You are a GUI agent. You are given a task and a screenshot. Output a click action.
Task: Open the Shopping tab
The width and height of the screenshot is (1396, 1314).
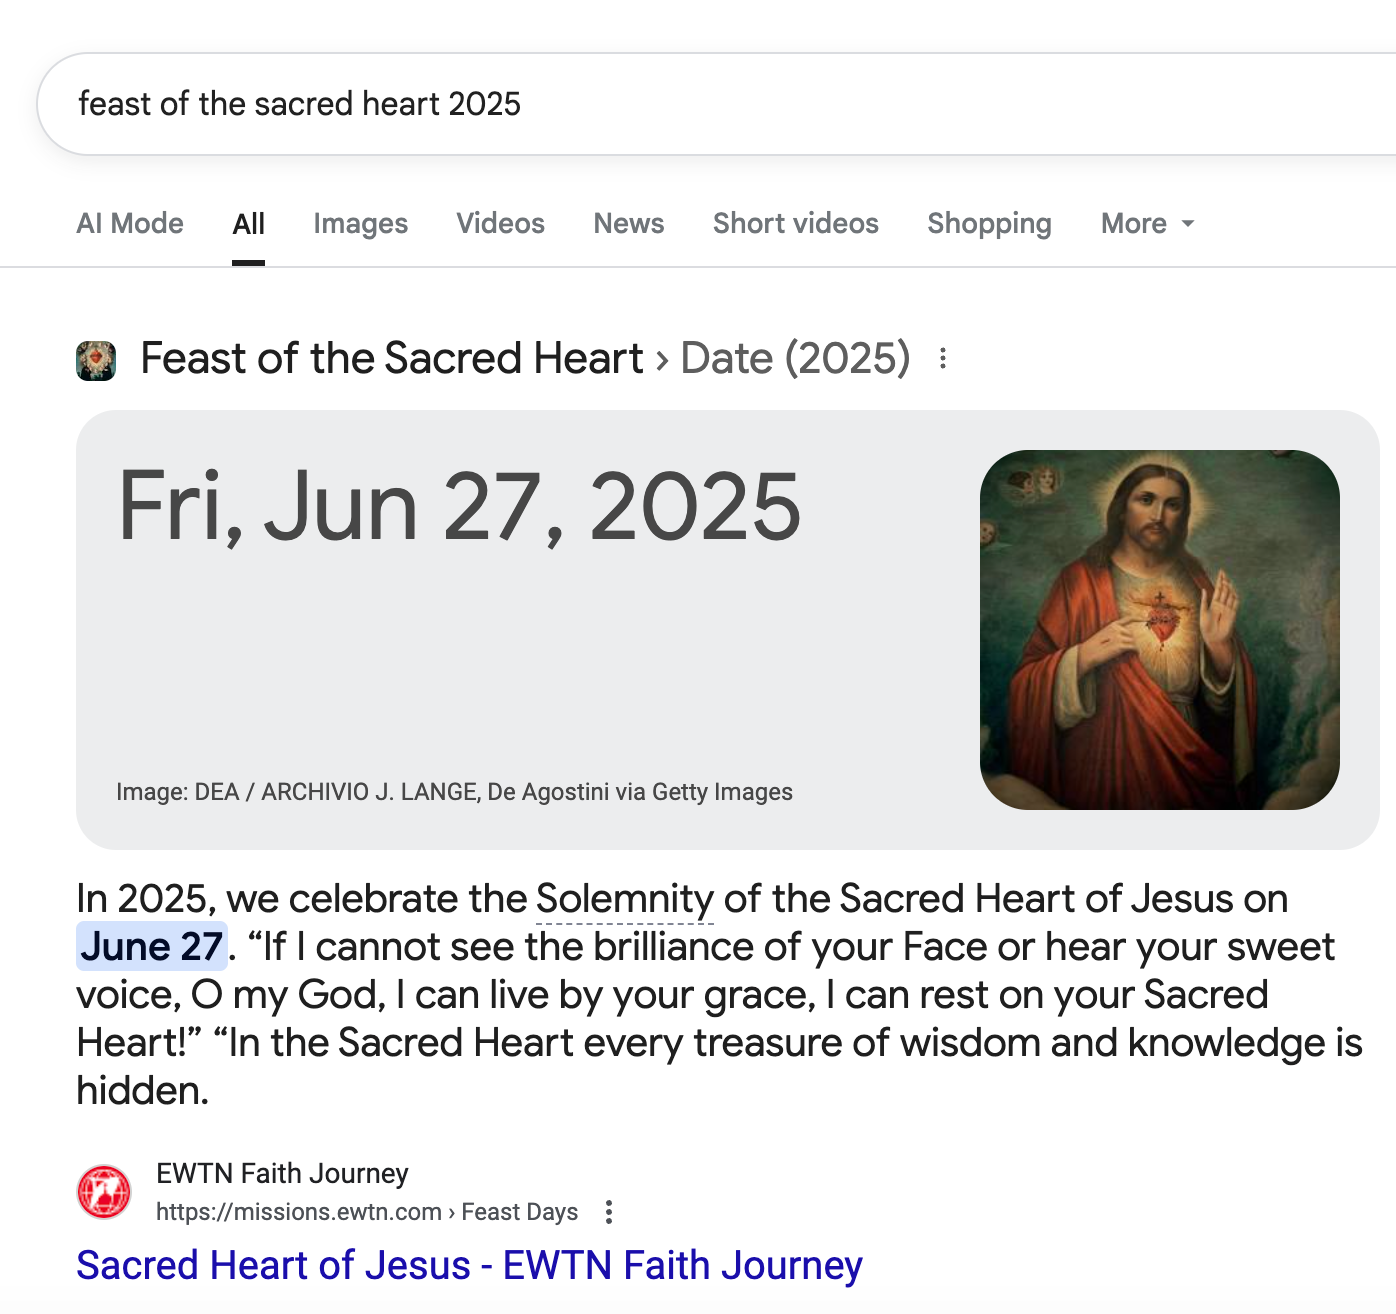(989, 223)
